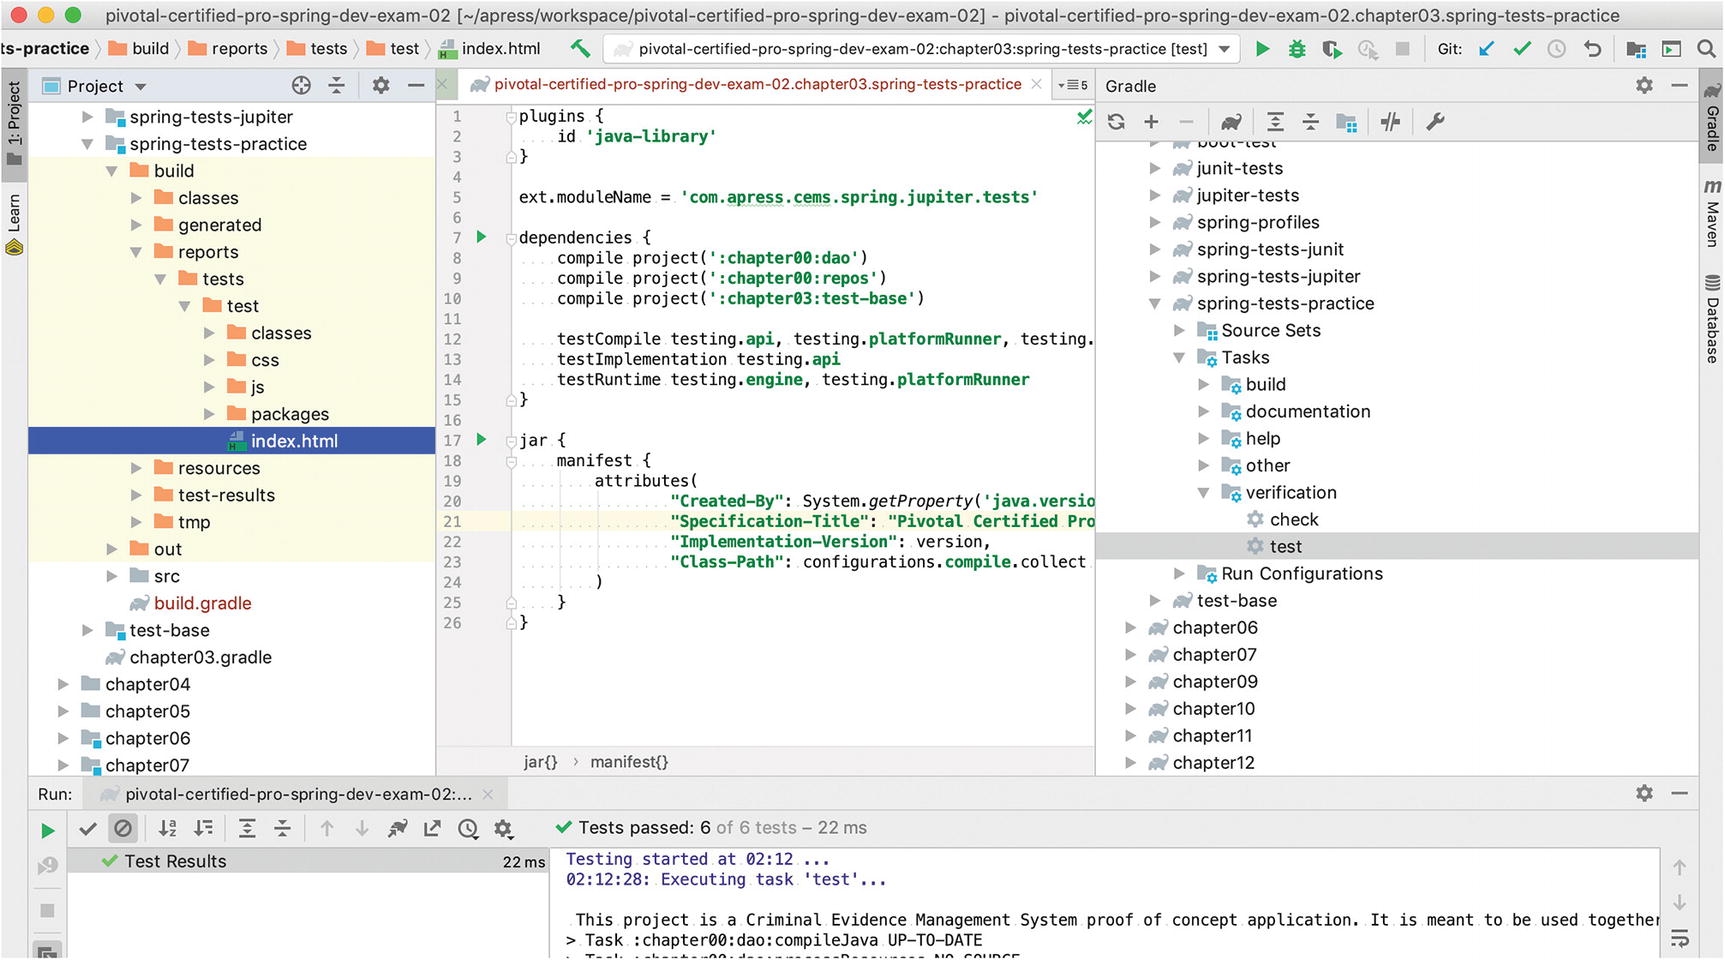Export test results icon
Image resolution: width=1725 pixels, height=960 pixels.
coord(432,828)
